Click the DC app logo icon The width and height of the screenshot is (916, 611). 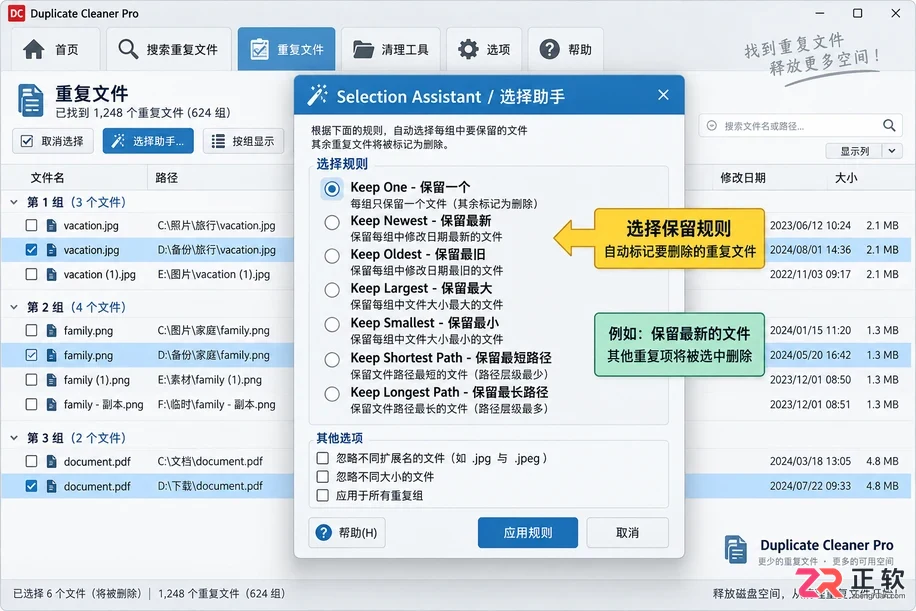click(x=16, y=13)
